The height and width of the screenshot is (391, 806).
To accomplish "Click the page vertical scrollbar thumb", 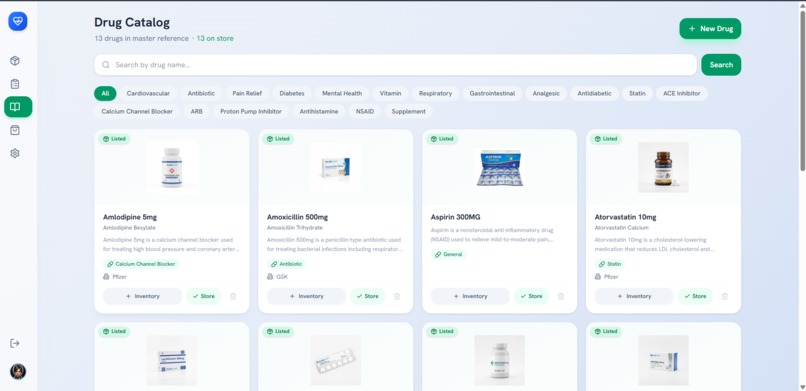I will (x=802, y=90).
